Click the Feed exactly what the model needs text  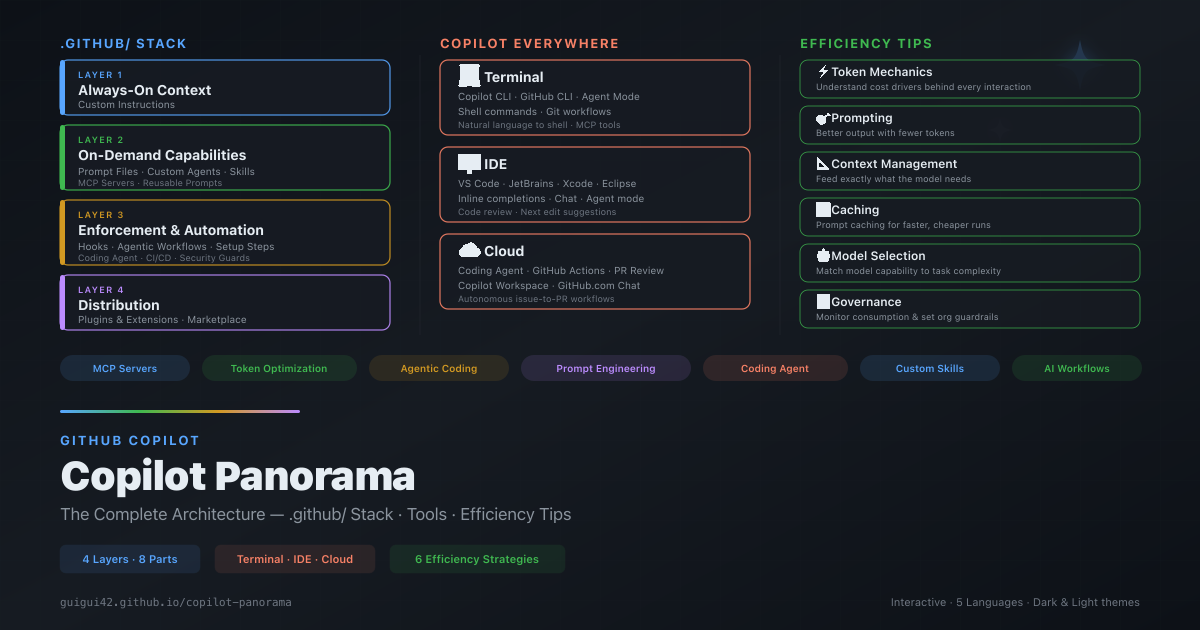[893, 179]
